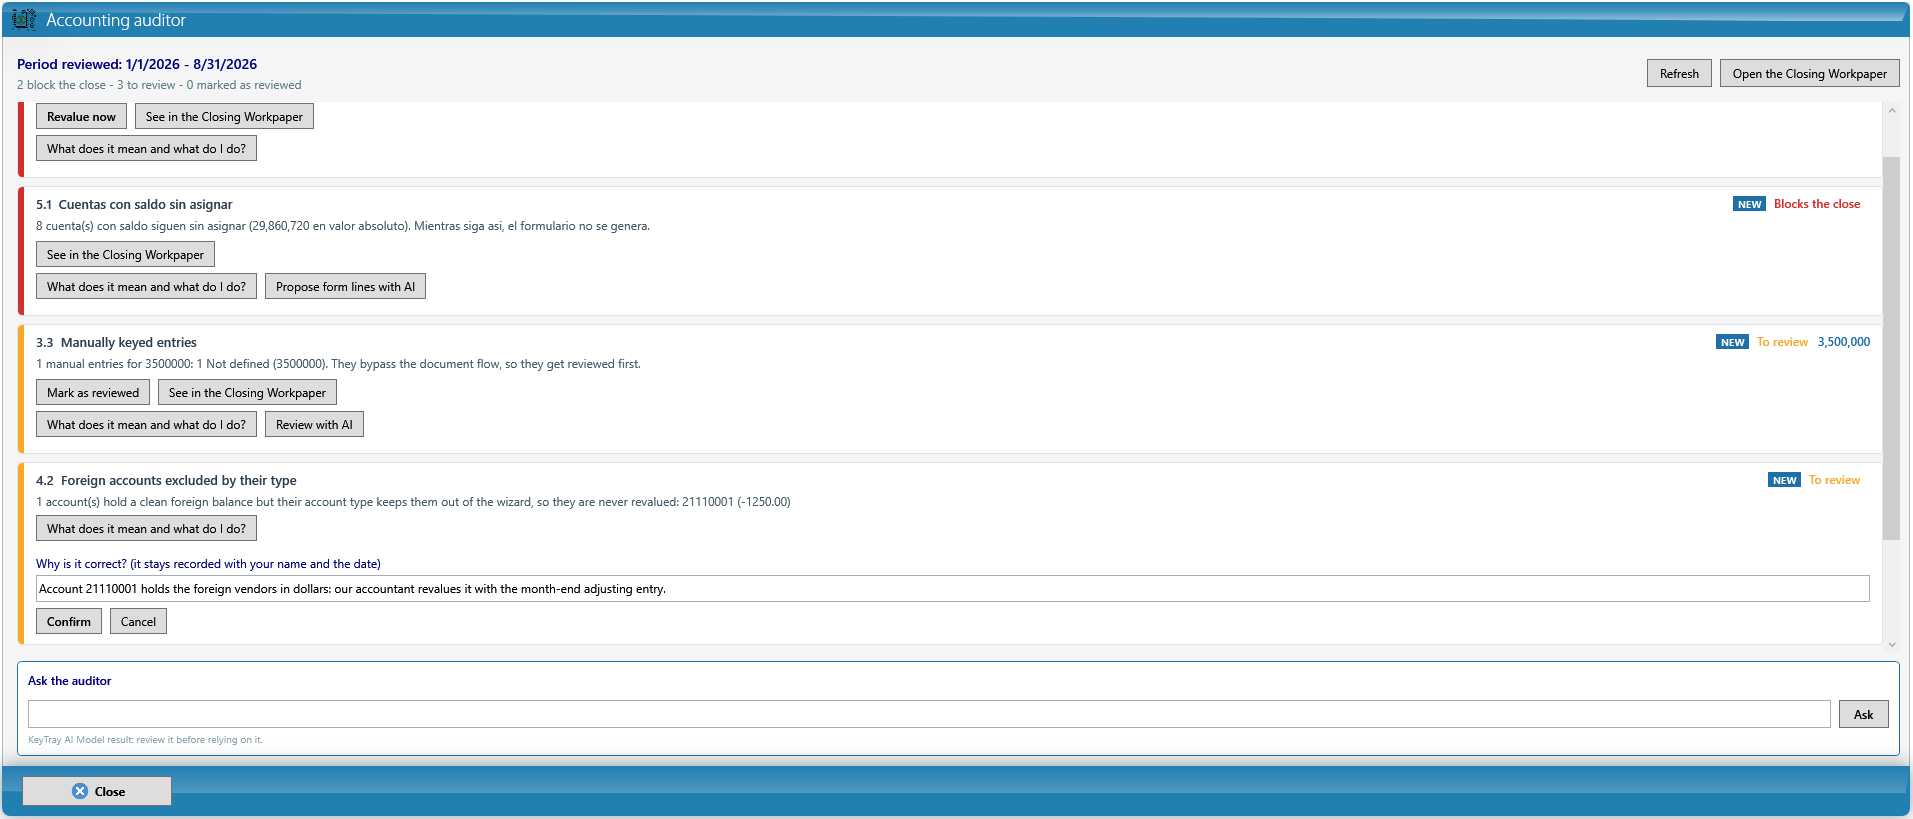The height and width of the screenshot is (819, 1913).
Task: Cancel the justification entry
Action: pyautogui.click(x=138, y=621)
